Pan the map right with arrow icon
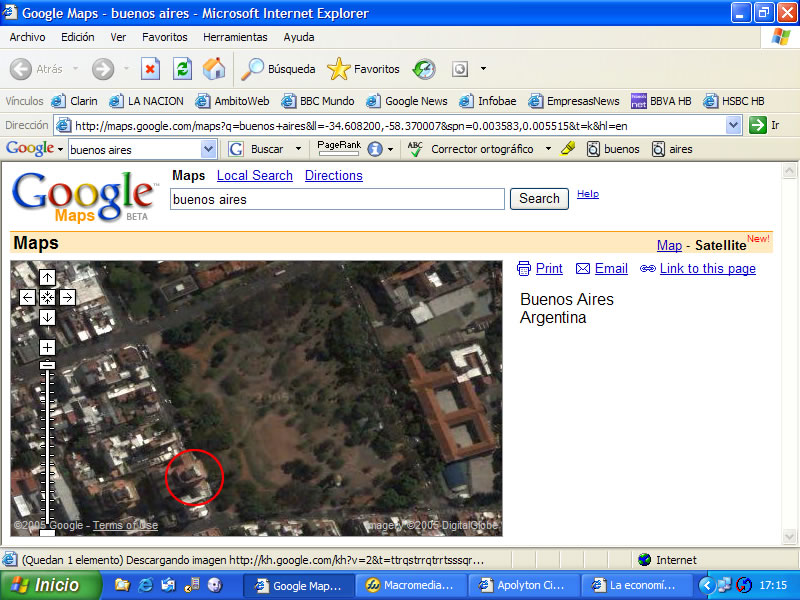 pyautogui.click(x=67, y=297)
